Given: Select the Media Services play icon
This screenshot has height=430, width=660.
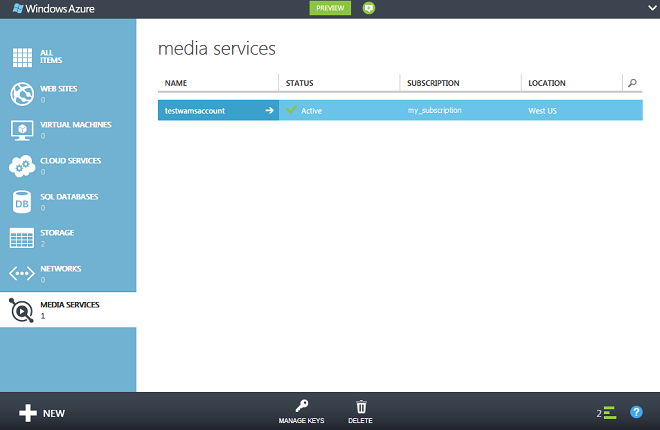Looking at the screenshot, I should click(x=21, y=311).
